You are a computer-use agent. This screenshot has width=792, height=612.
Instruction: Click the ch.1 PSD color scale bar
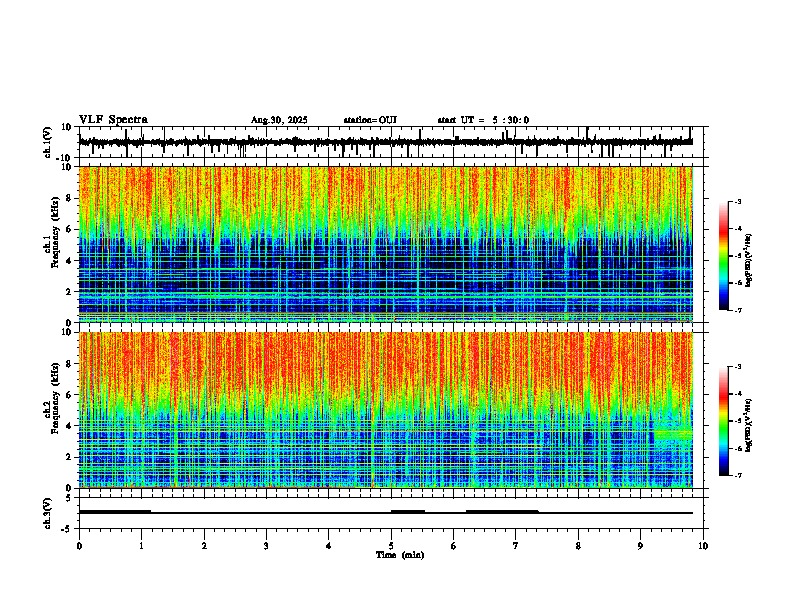(724, 256)
